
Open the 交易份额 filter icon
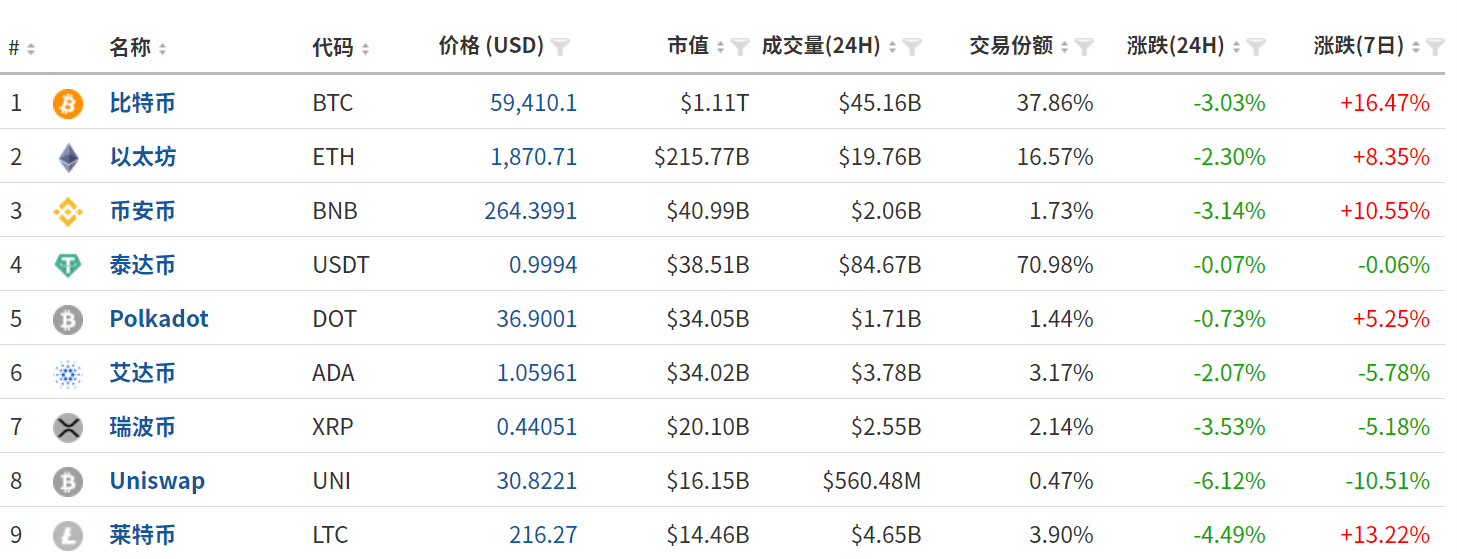click(x=1084, y=46)
